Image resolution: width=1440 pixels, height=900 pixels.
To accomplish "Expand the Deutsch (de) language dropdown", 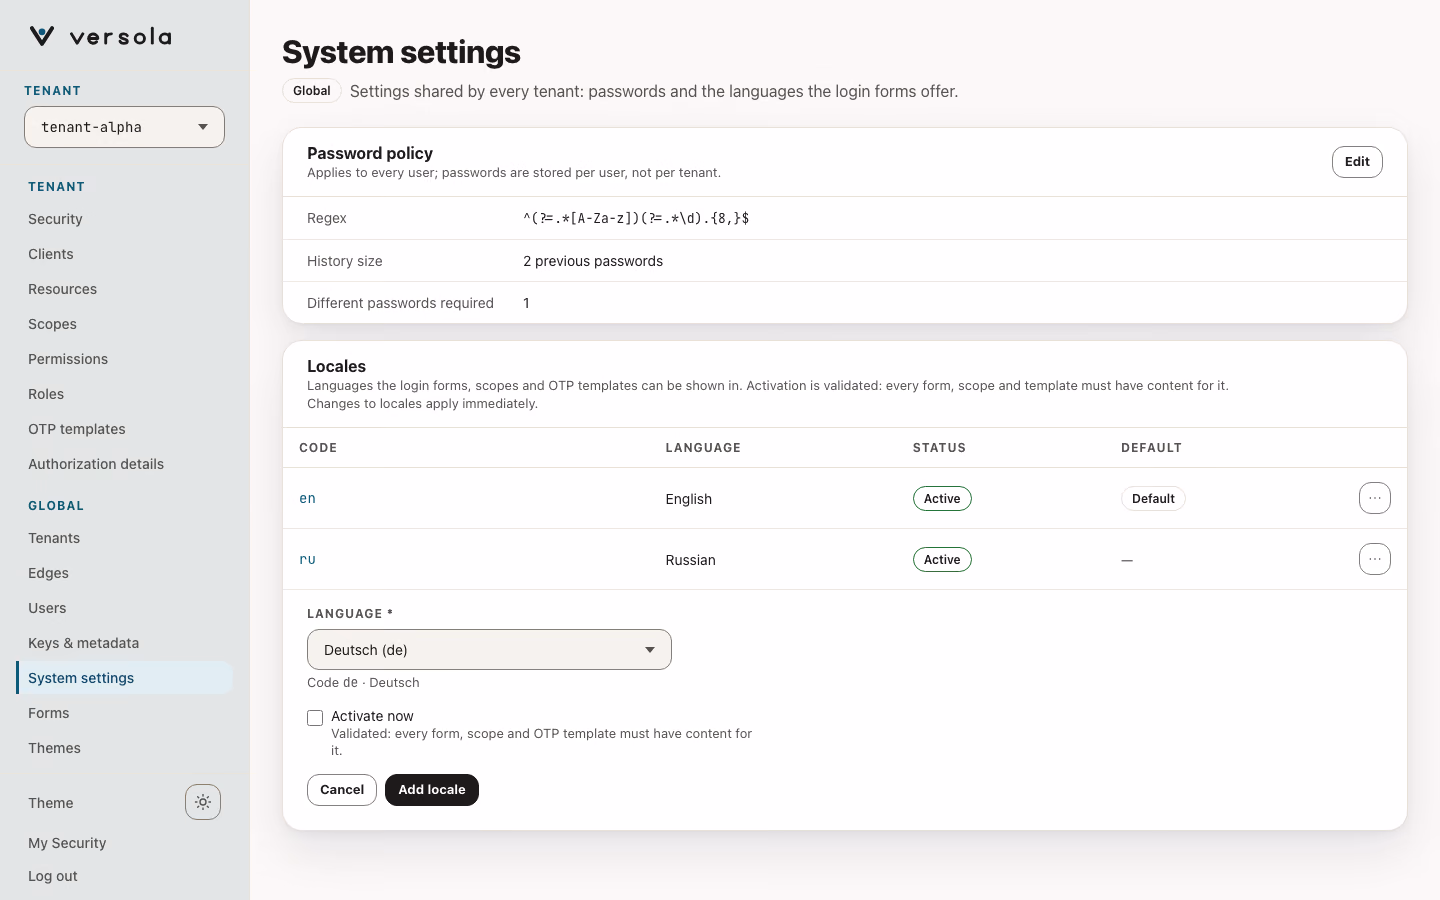I will 489,650.
